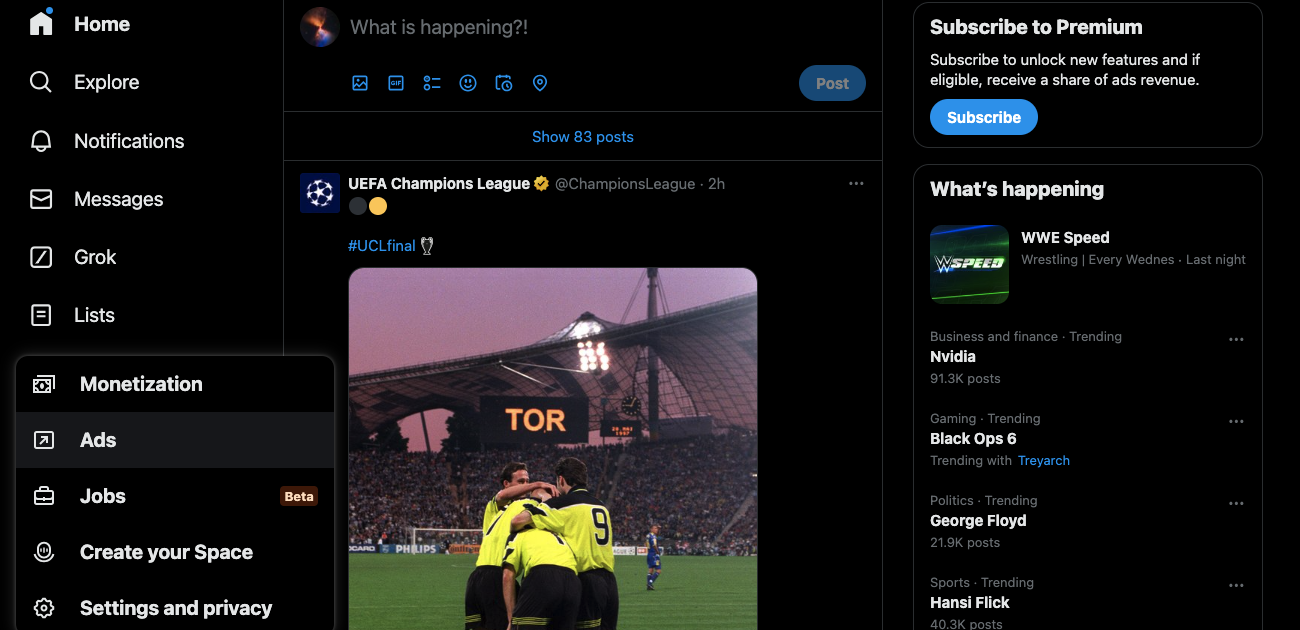
Task: Click the yellow color dot under ChampionsLeague
Action: (x=378, y=206)
